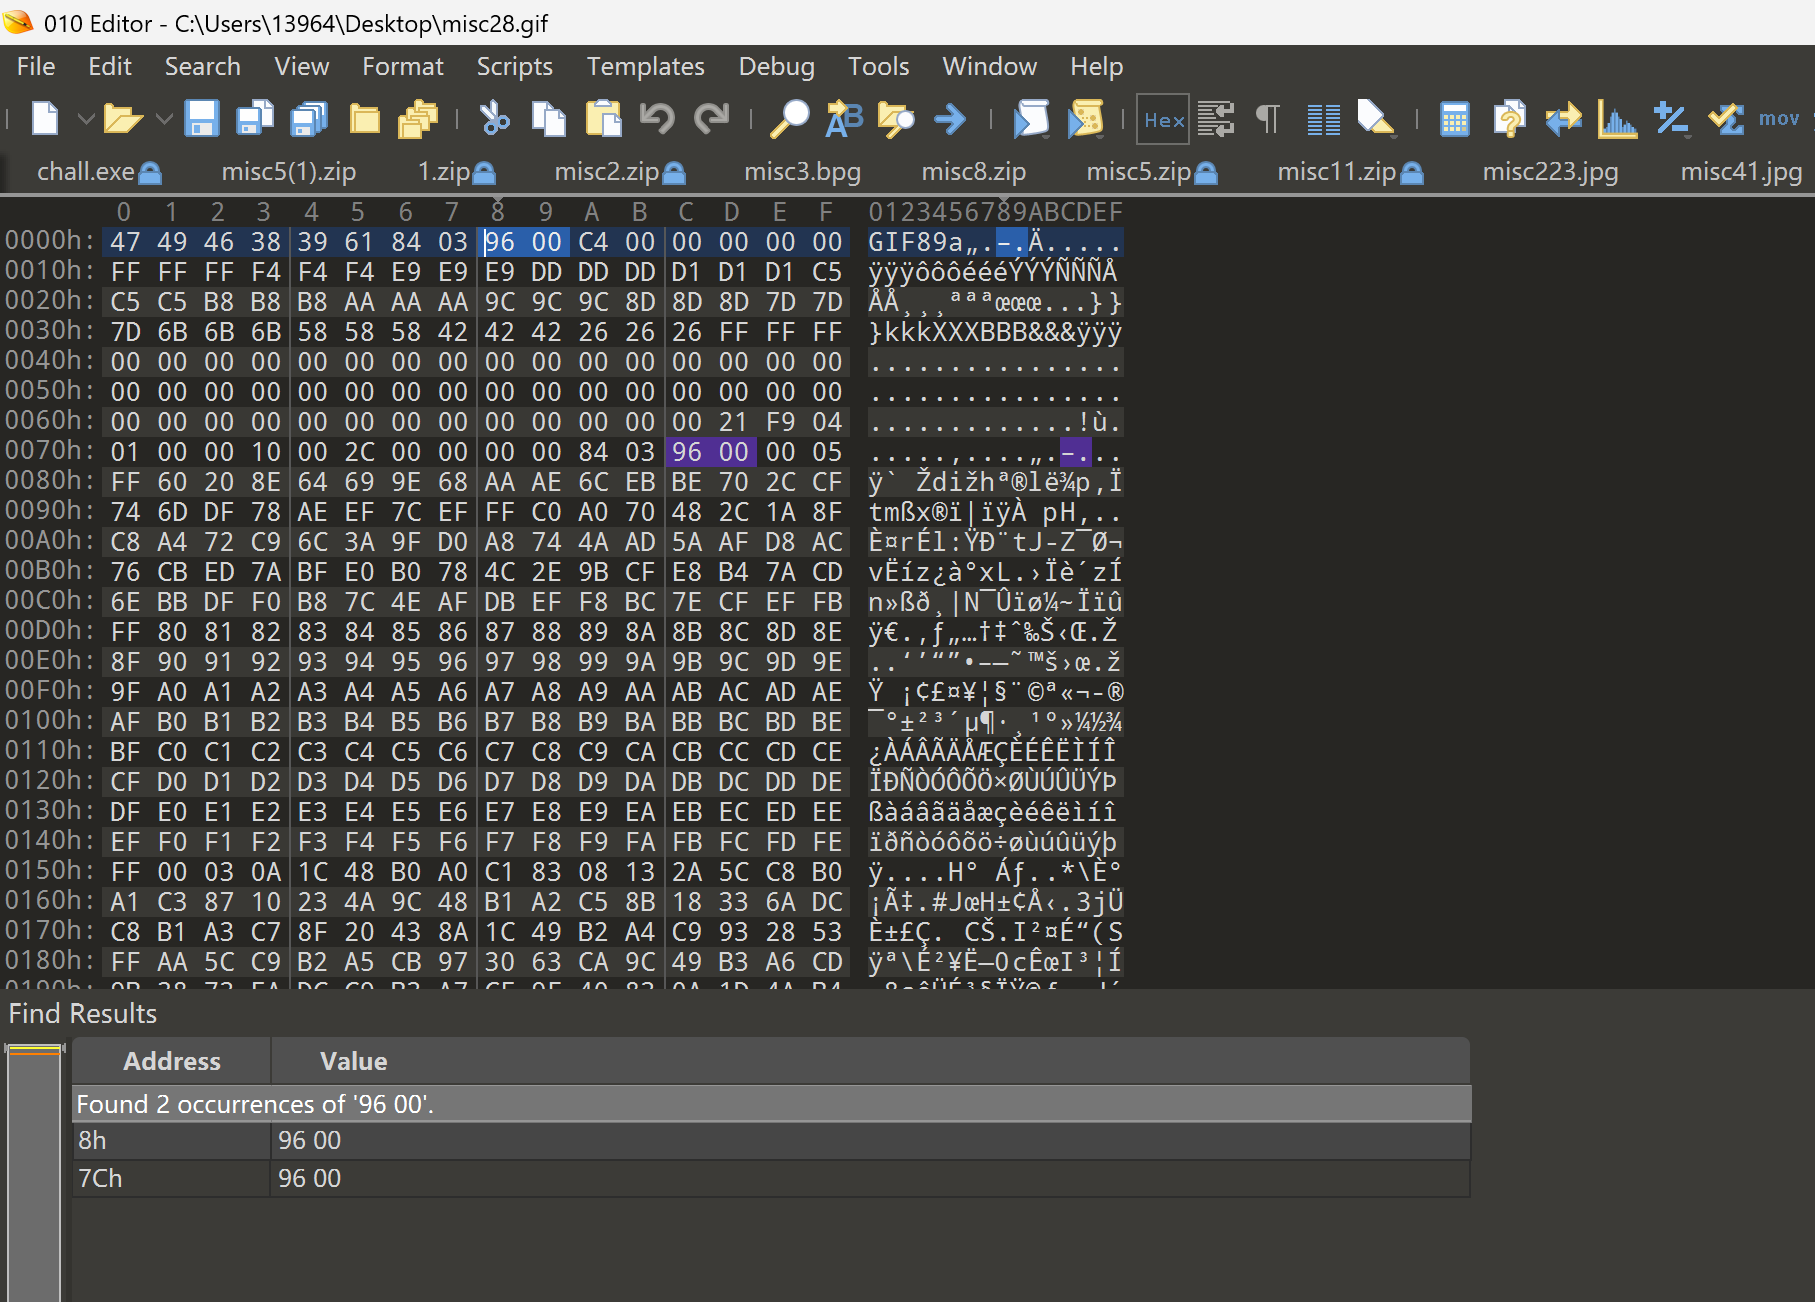Toggle the show whitespace pilcrow icon
Viewport: 1815px width, 1302px height.
1268,119
